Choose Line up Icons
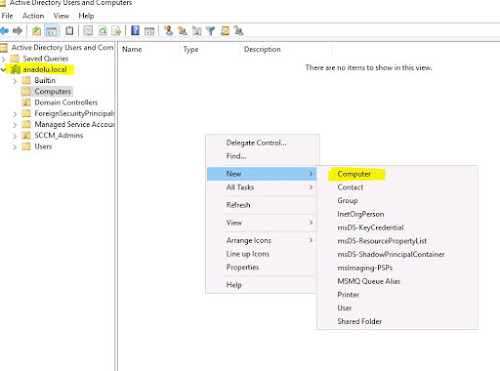The width and height of the screenshot is (500, 371). (262, 254)
